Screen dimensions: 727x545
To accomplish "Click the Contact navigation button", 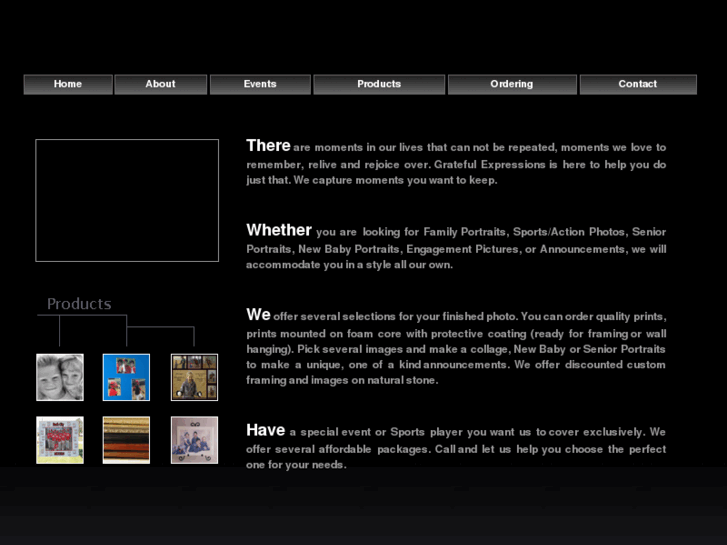I will point(638,84).
